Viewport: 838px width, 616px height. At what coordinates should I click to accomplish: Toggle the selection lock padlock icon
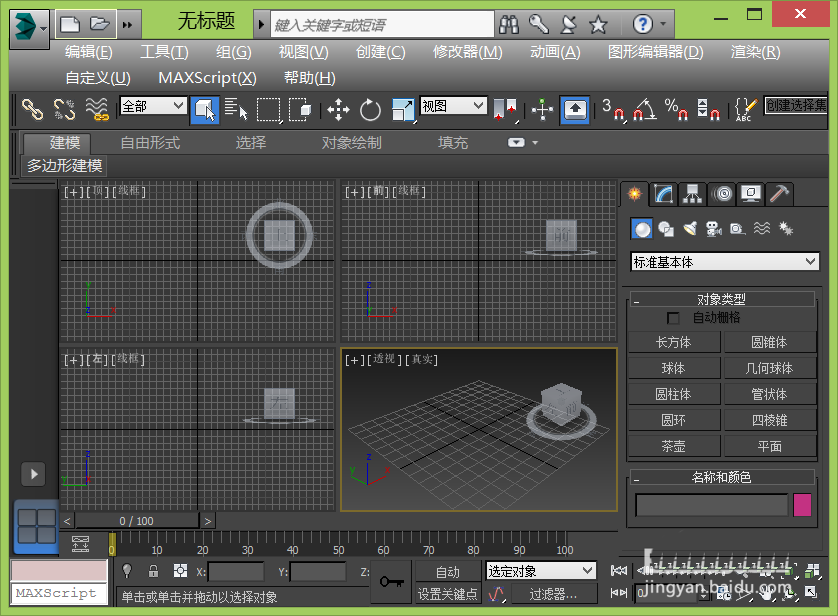click(x=153, y=572)
